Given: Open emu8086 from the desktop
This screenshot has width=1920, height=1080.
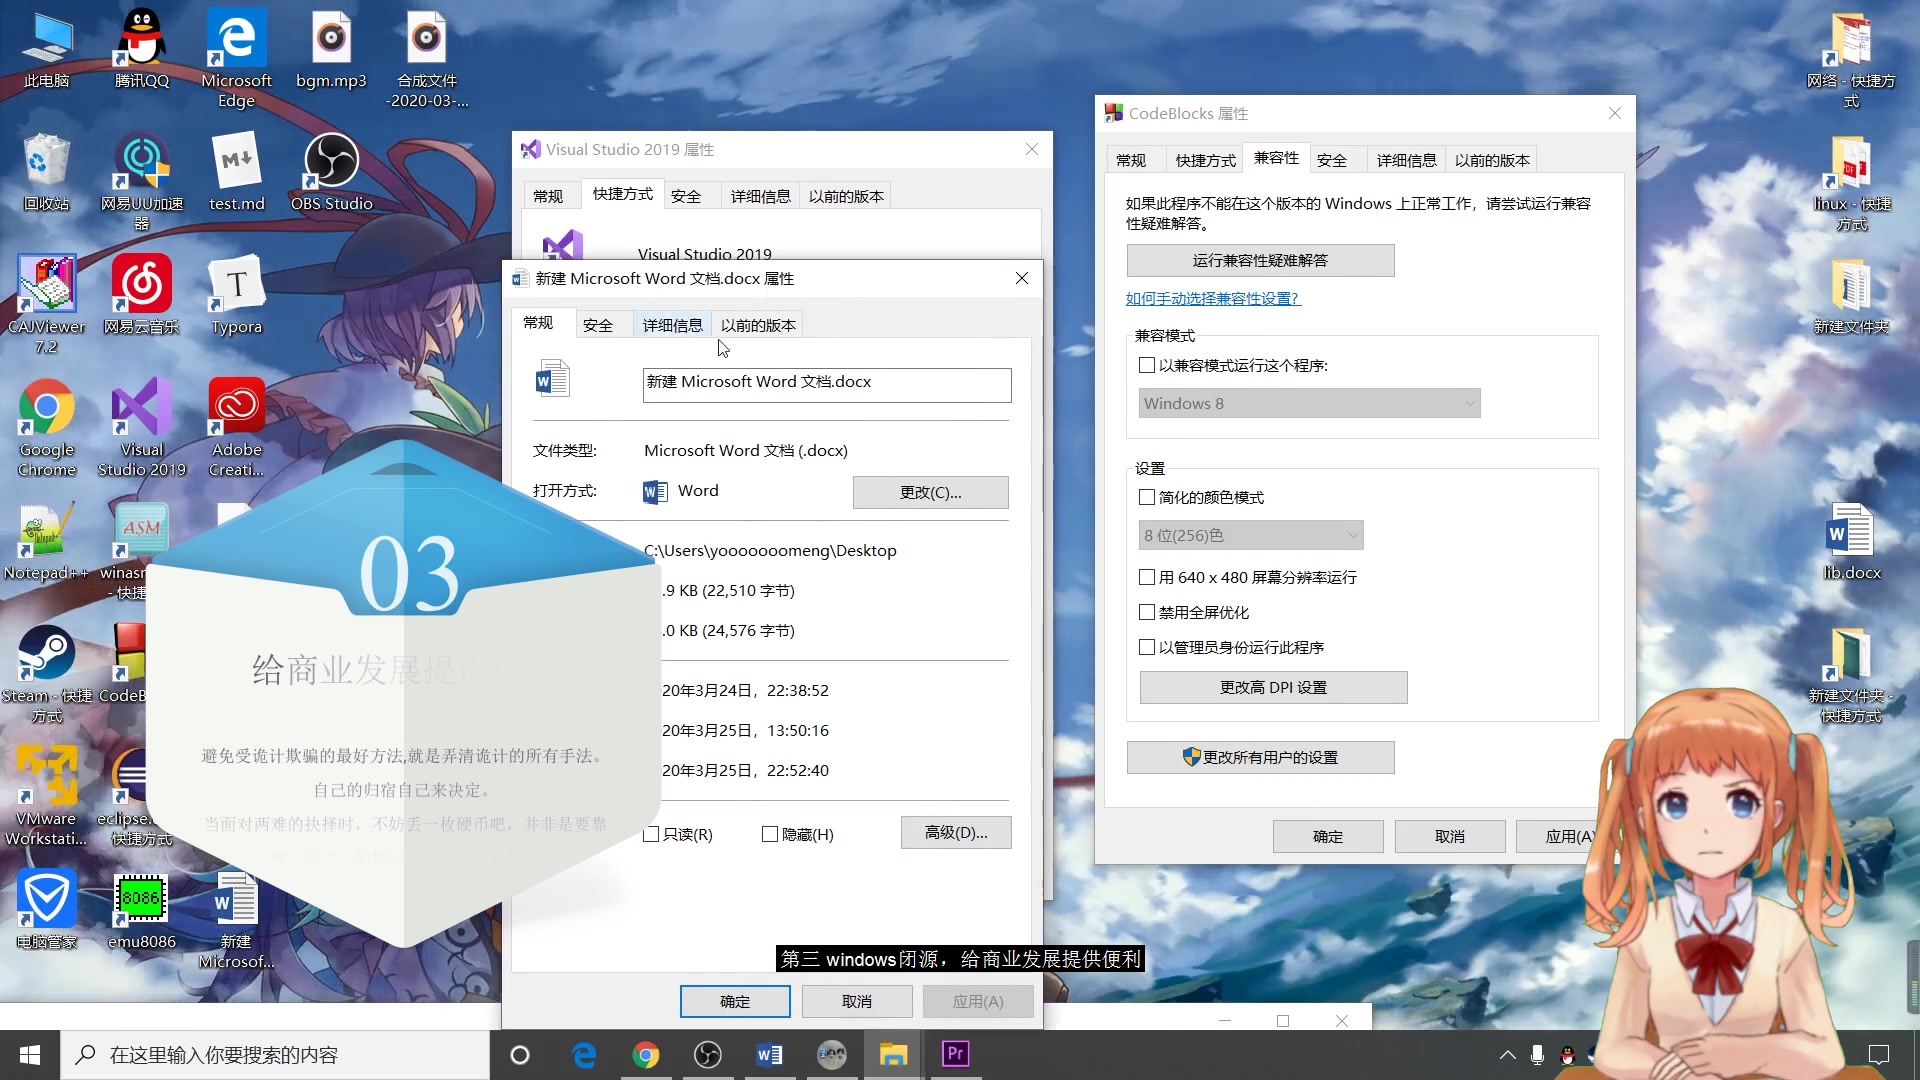Looking at the screenshot, I should click(x=141, y=898).
